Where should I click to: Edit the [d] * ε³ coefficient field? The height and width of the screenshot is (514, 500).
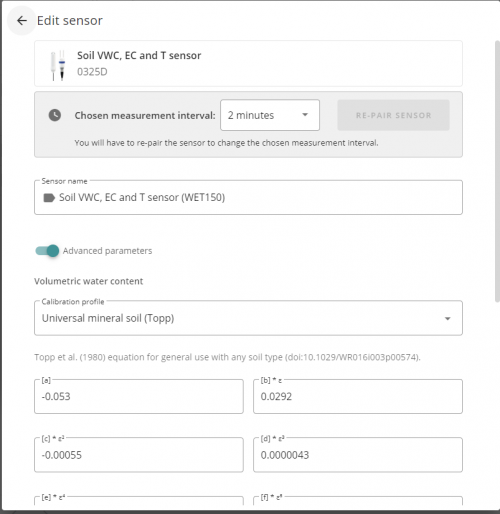[358, 455]
